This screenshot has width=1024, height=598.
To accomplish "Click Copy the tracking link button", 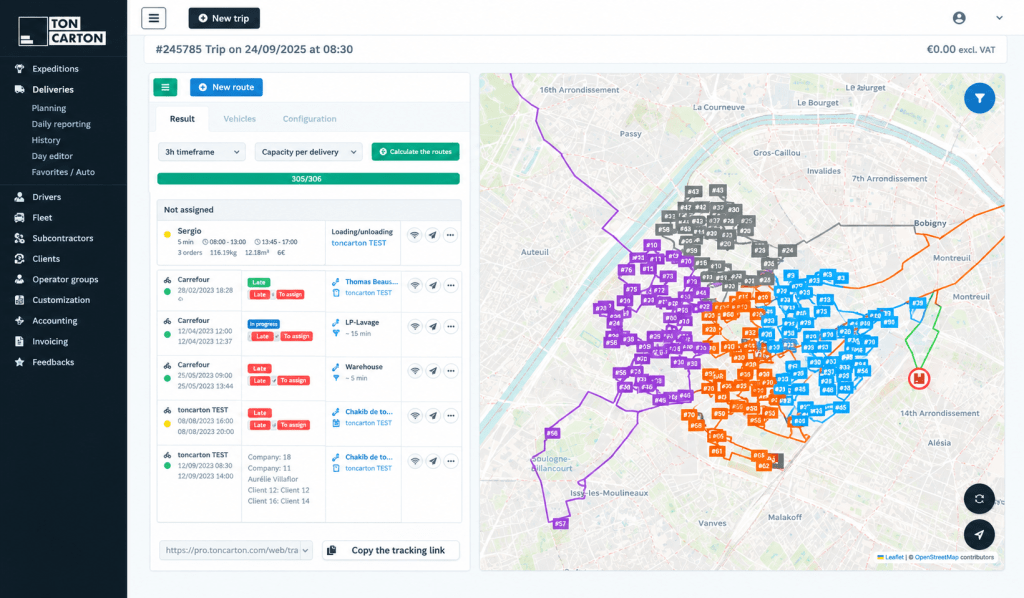I will pos(391,550).
